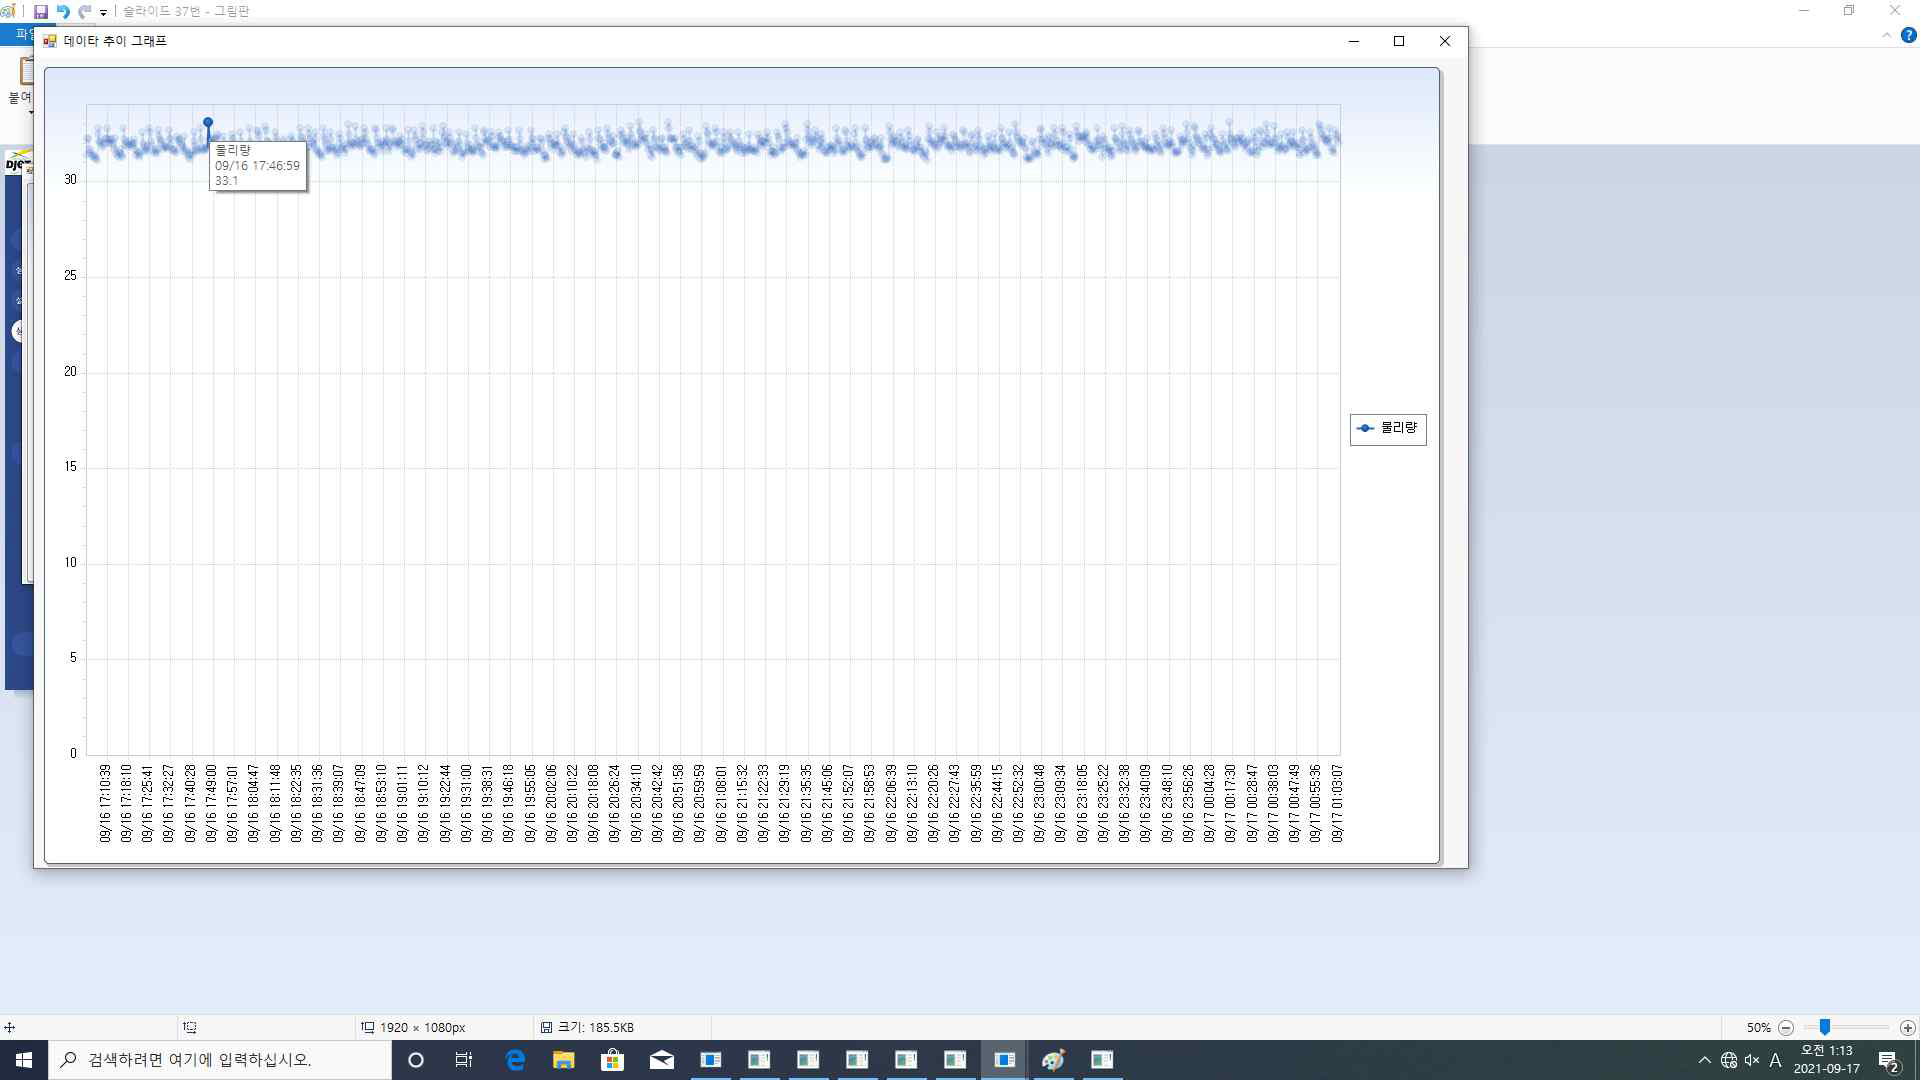Click the 50% zoom level text
The width and height of the screenshot is (1920, 1080).
[1758, 1027]
